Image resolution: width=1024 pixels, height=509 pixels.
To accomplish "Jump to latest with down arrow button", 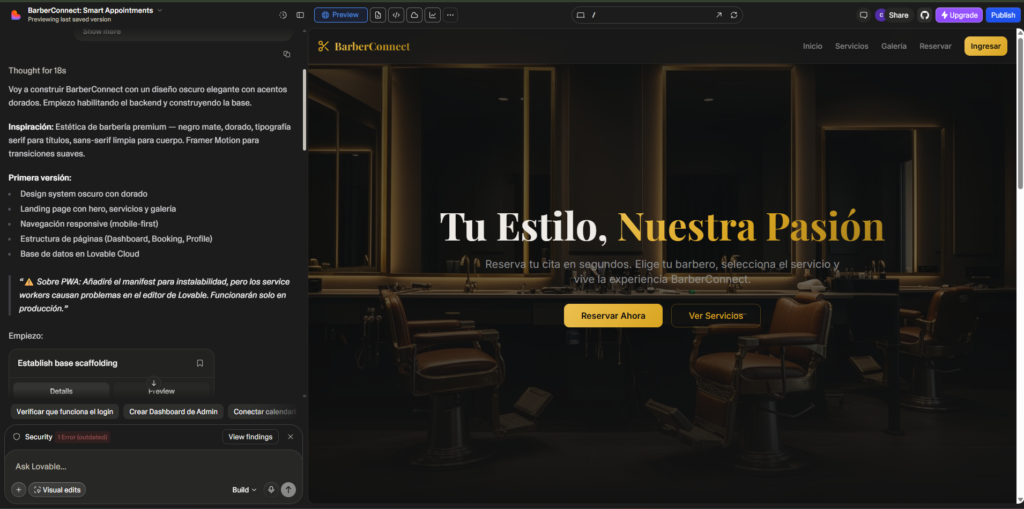I will (153, 383).
